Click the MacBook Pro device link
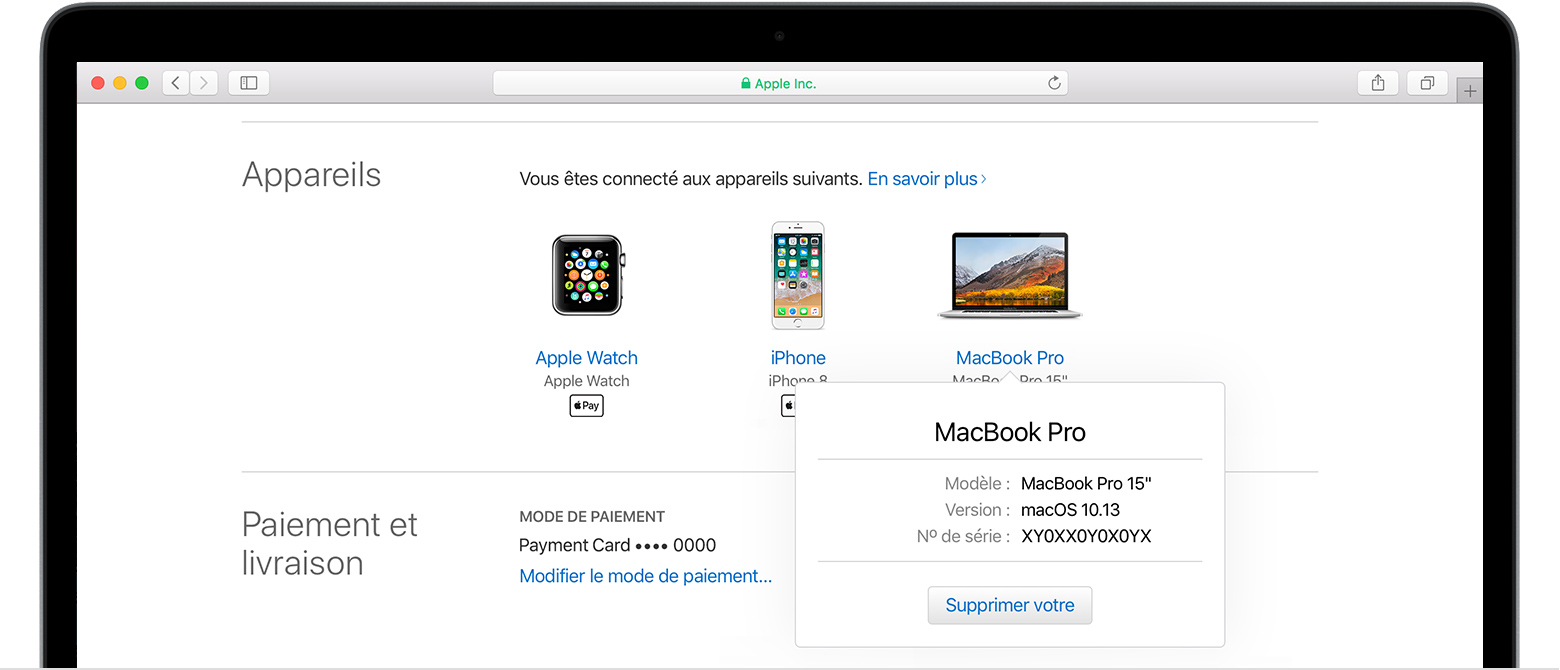Image resolution: width=1560 pixels, height=670 pixels. [1010, 358]
